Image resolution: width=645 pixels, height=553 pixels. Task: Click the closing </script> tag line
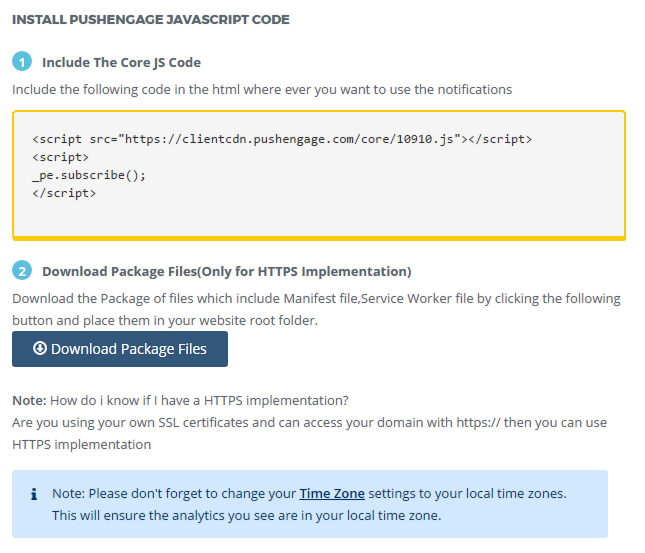click(x=64, y=193)
